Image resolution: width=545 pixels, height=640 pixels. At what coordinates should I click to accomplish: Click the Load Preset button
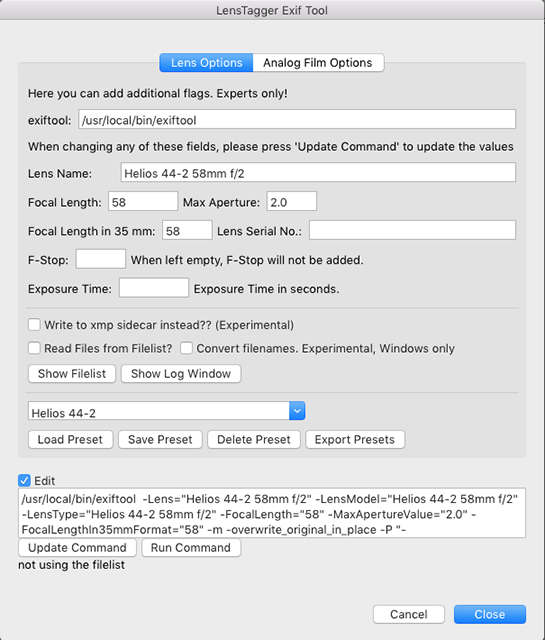click(70, 440)
